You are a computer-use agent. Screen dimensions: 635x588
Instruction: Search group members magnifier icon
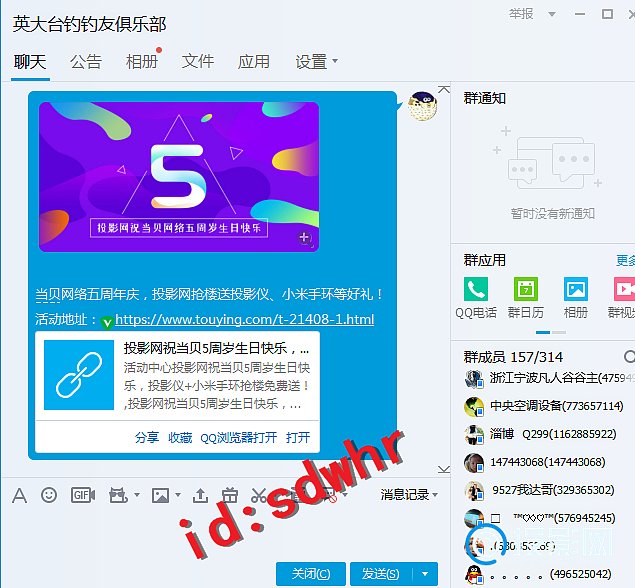[x=629, y=357]
